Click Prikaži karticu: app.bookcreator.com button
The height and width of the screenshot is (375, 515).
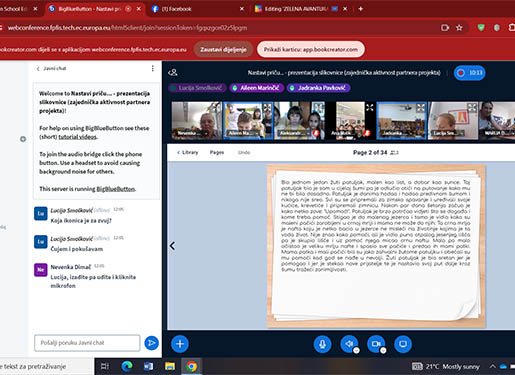point(311,49)
